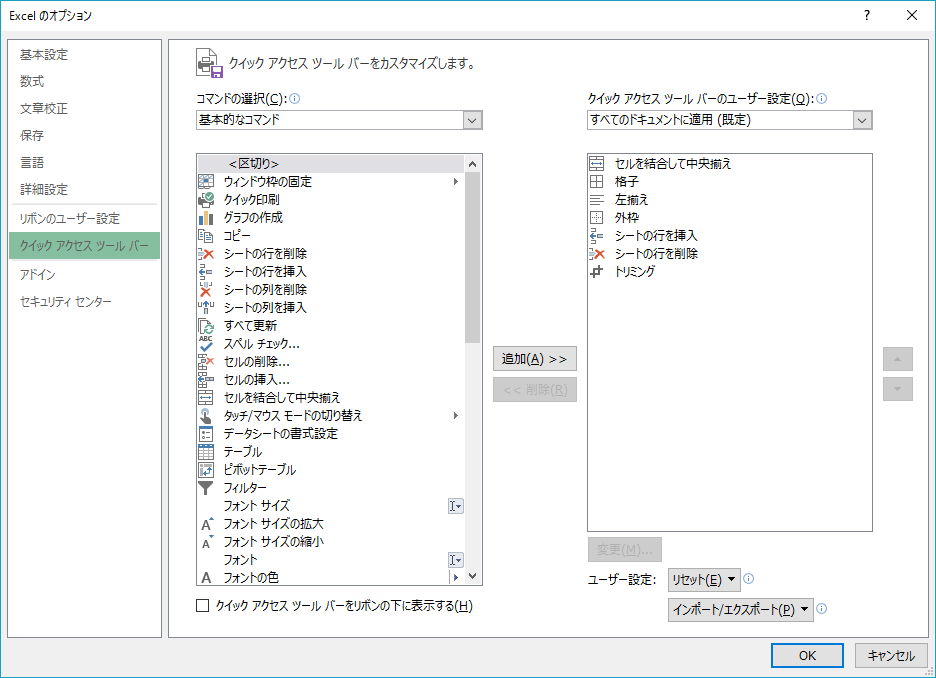The height and width of the screenshot is (678, 936).
Task: Click the ウィンドウ枠の固定 icon in command list
Action: click(205, 181)
